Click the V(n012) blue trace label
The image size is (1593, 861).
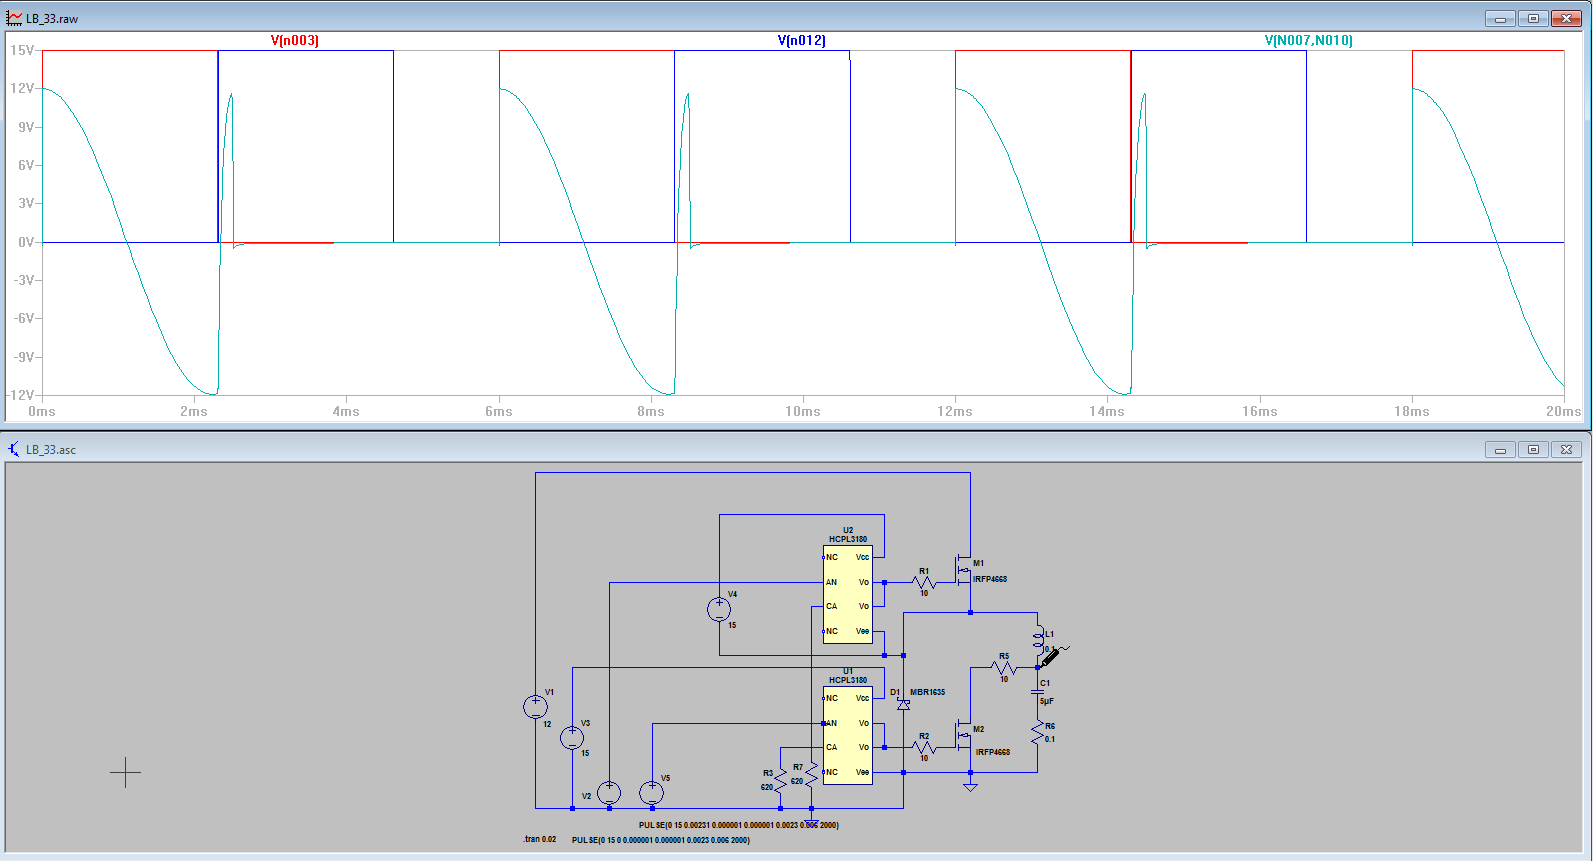pos(802,41)
